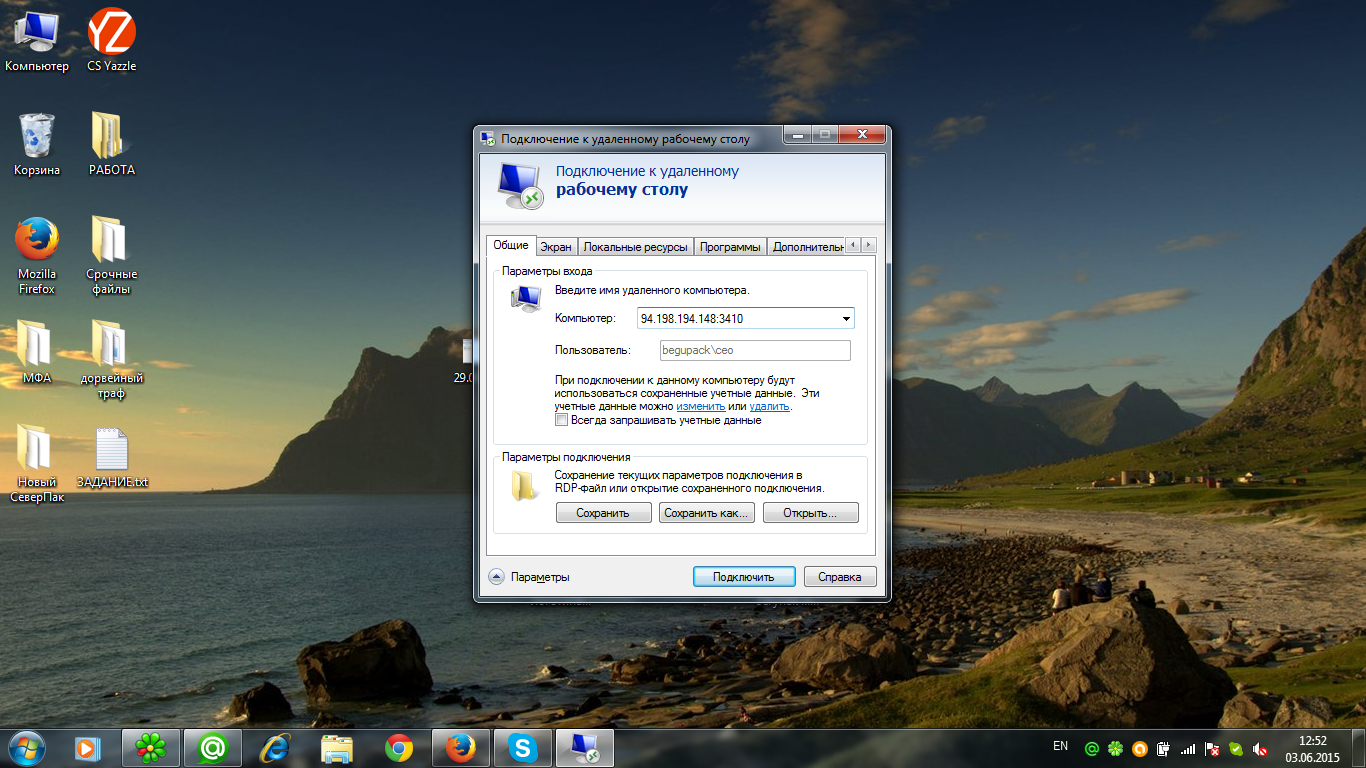Switch to Firefox window in the taskbar
The height and width of the screenshot is (768, 1366).
pyautogui.click(x=461, y=748)
